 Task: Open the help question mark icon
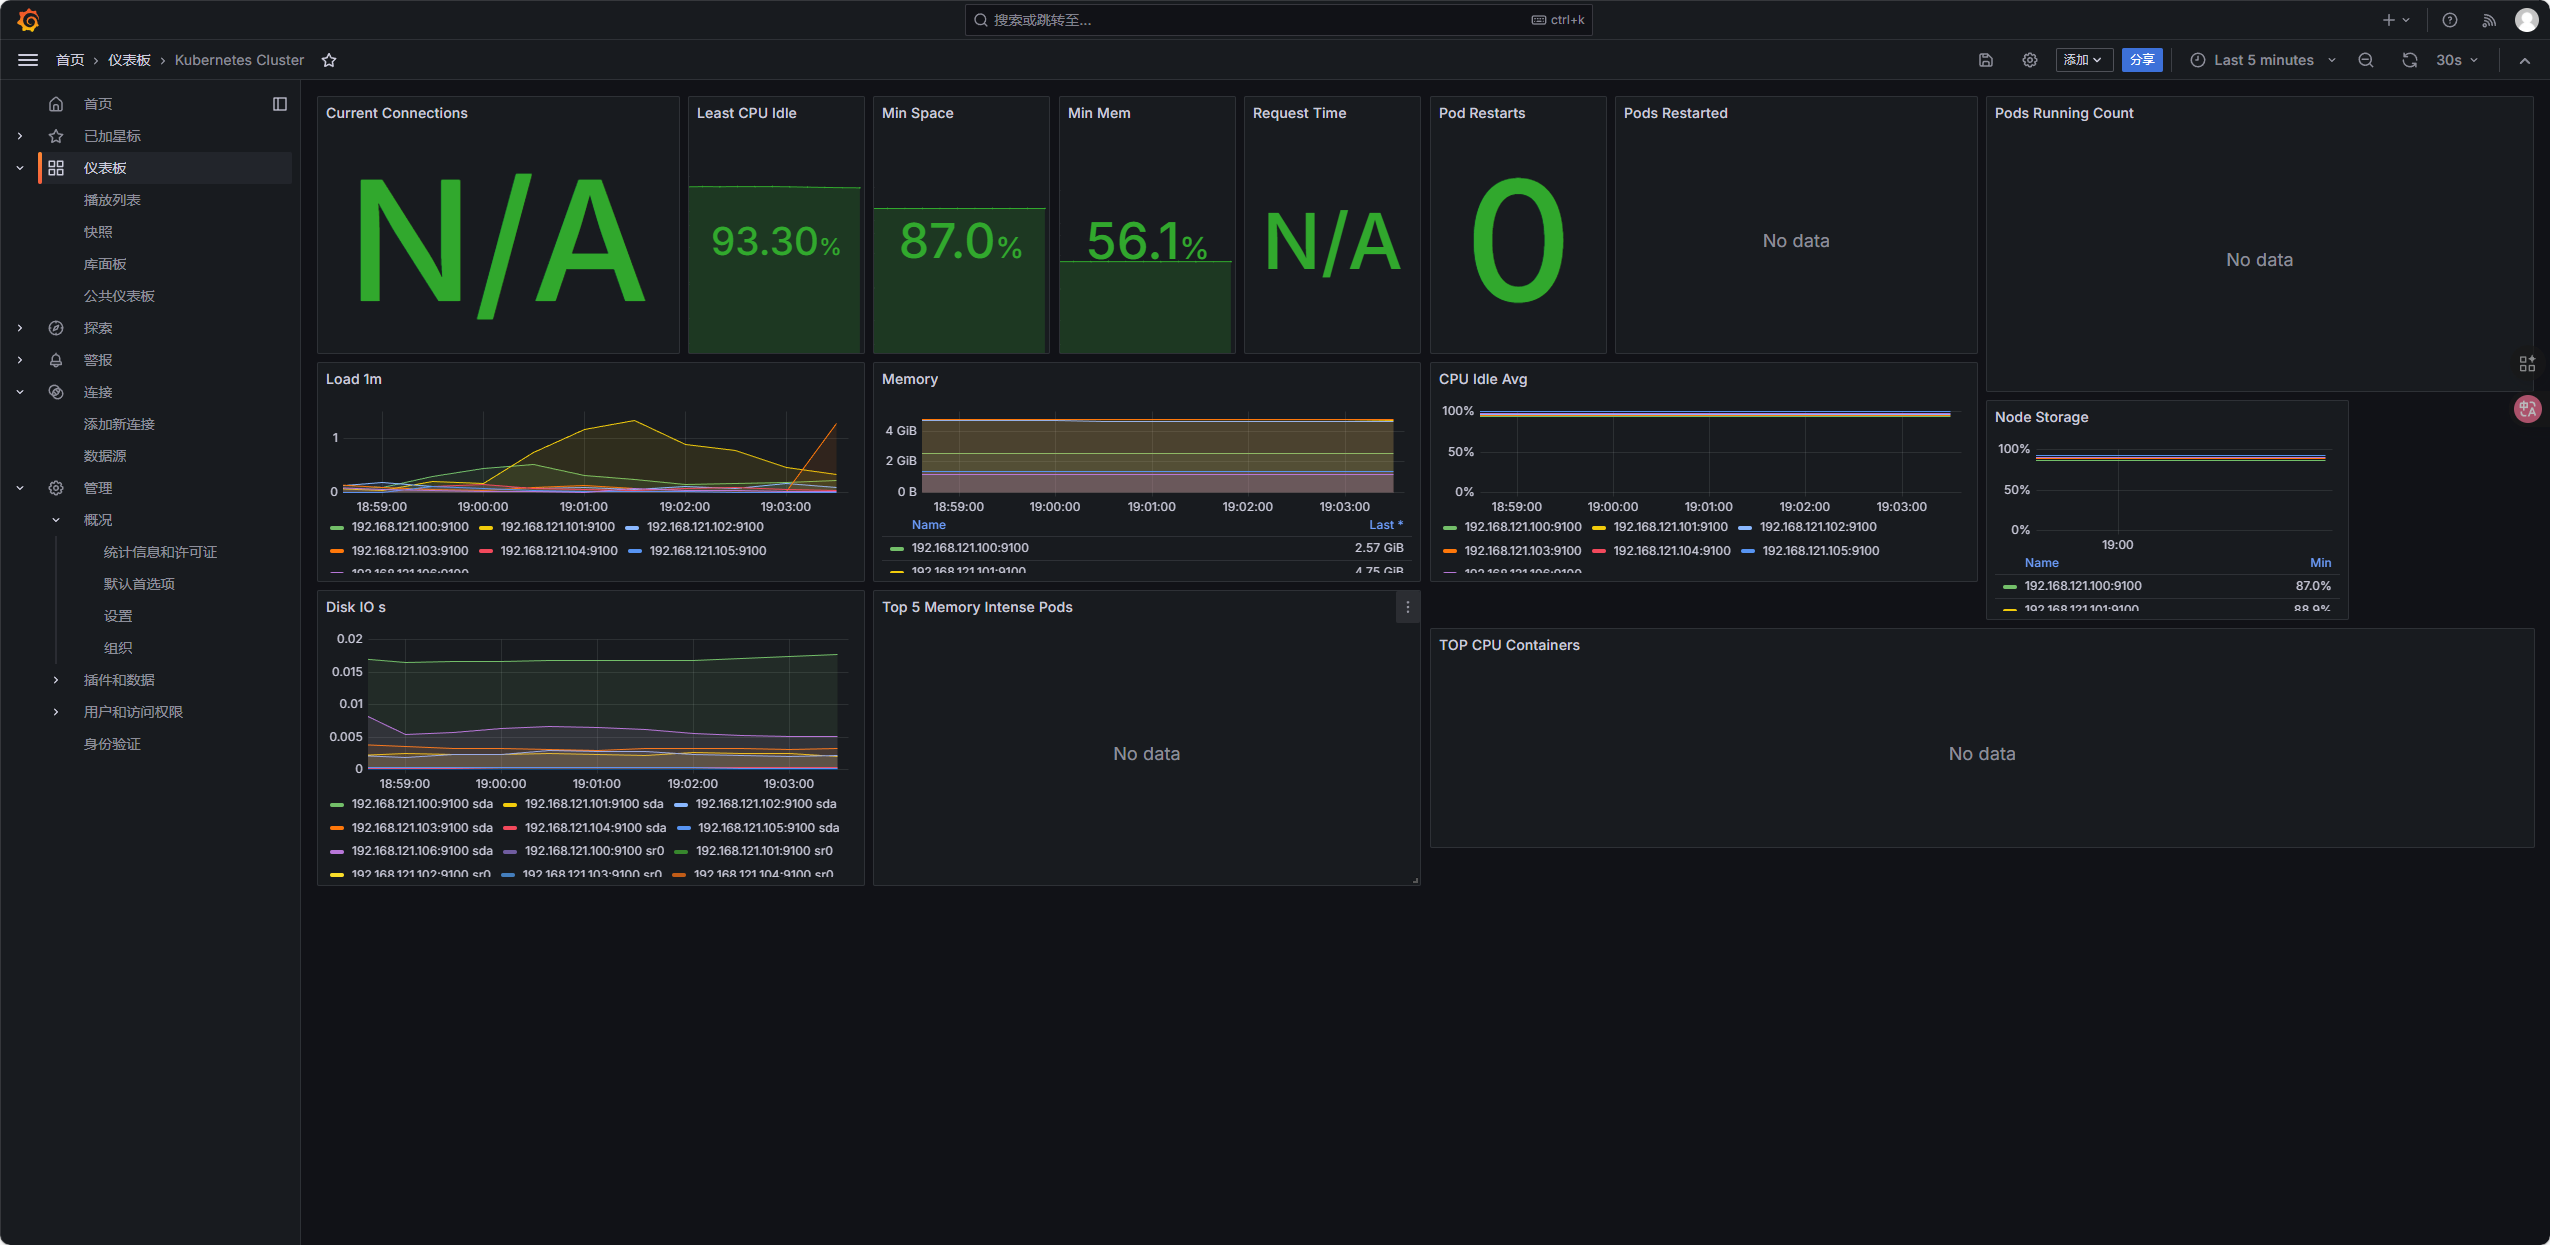2450,20
